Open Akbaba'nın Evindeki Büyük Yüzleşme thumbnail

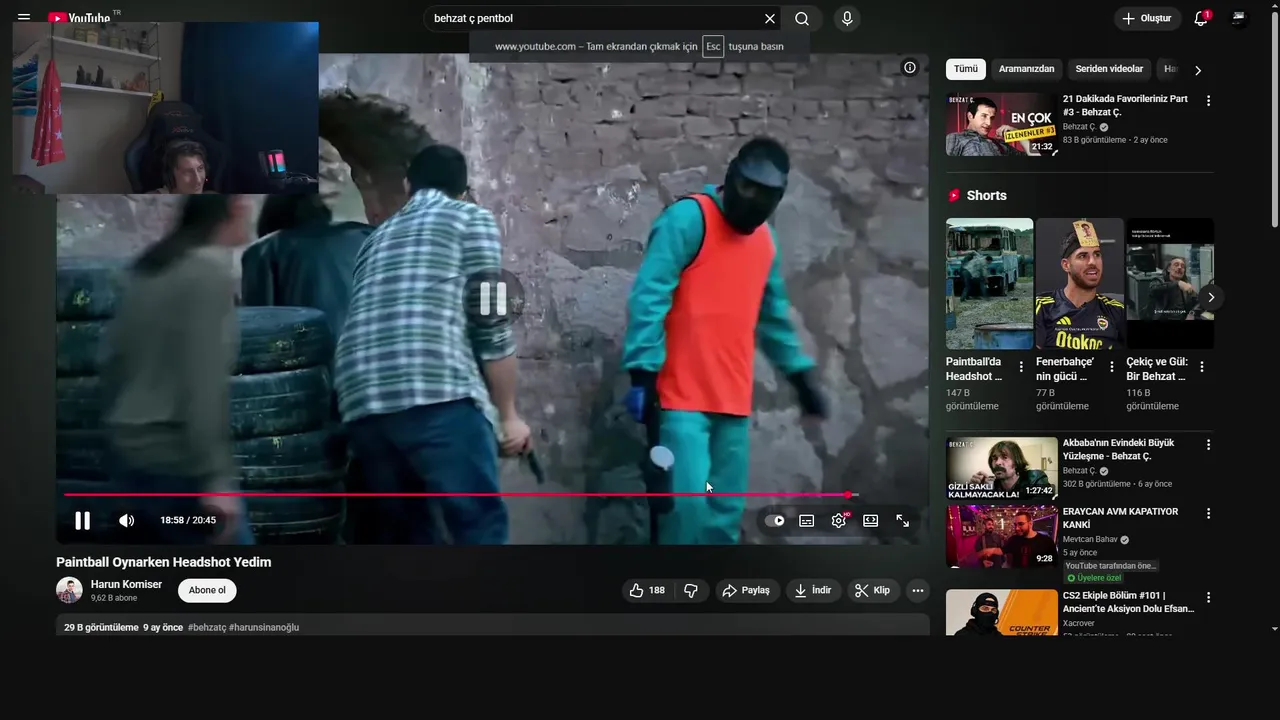pyautogui.click(x=1001, y=468)
